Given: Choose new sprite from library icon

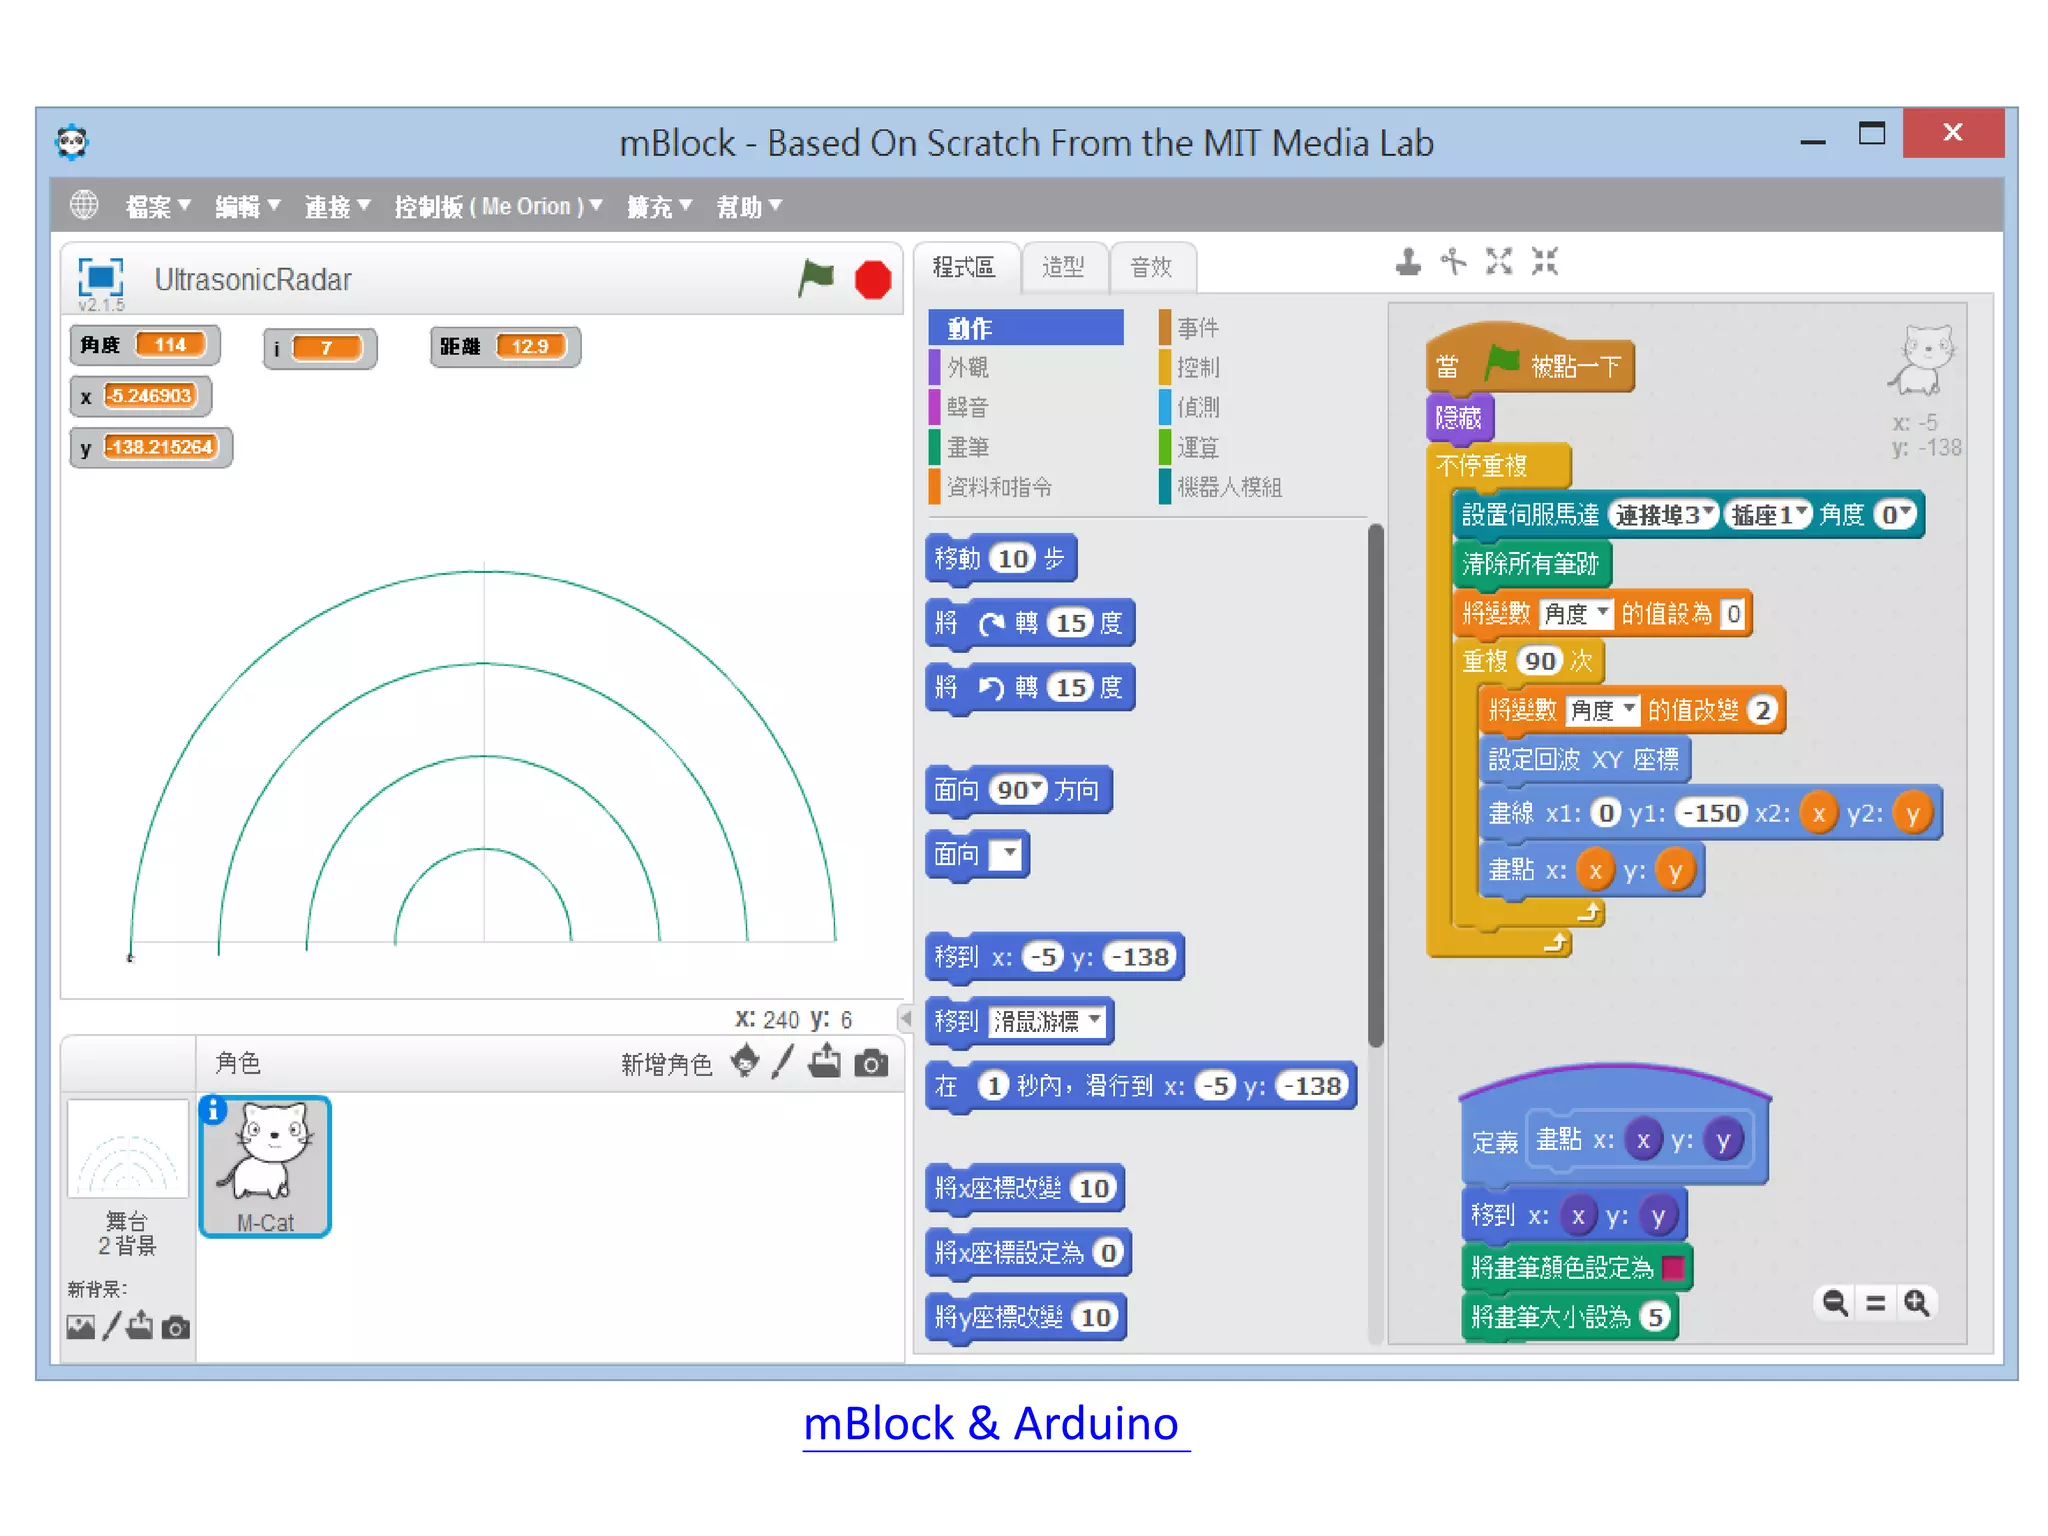Looking at the screenshot, I should (744, 1061).
